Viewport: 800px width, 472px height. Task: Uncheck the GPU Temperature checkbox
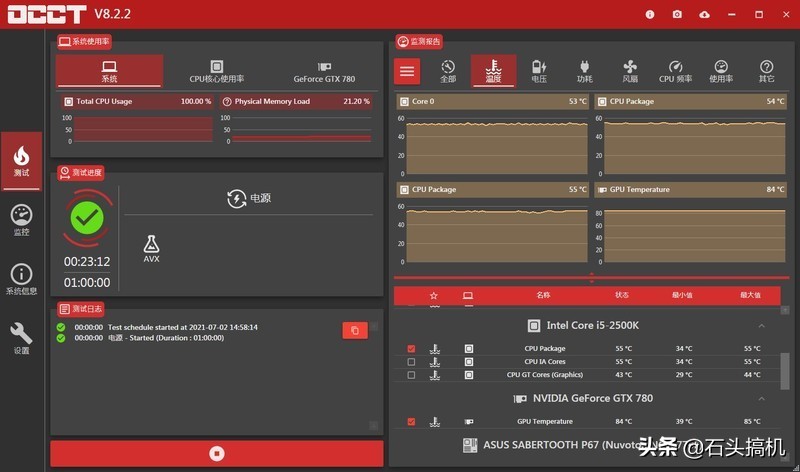[x=411, y=422]
